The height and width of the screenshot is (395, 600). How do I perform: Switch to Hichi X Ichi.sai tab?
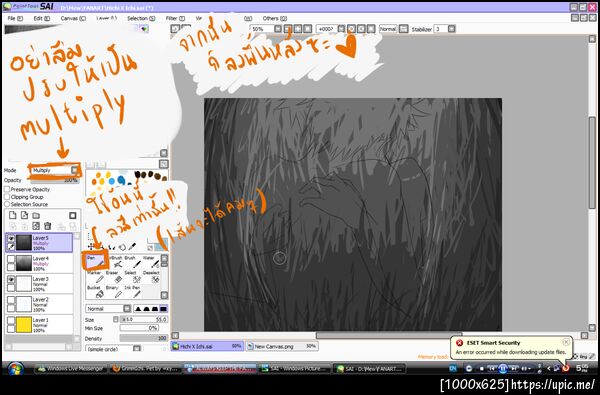[x=207, y=346]
